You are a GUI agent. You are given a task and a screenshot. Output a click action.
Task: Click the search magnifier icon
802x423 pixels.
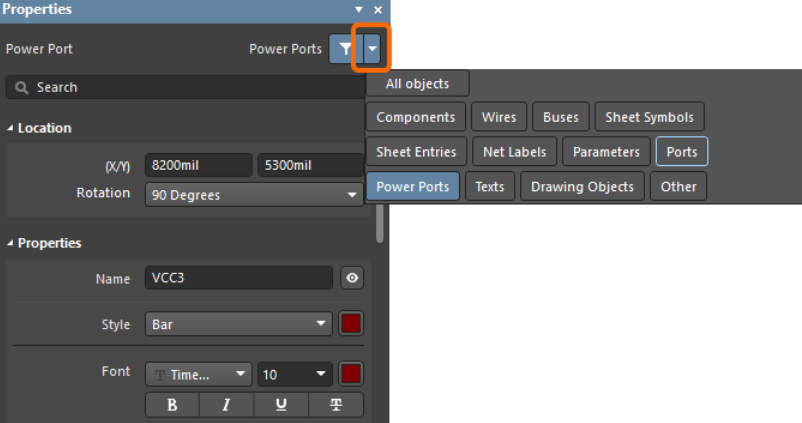pyautogui.click(x=21, y=87)
